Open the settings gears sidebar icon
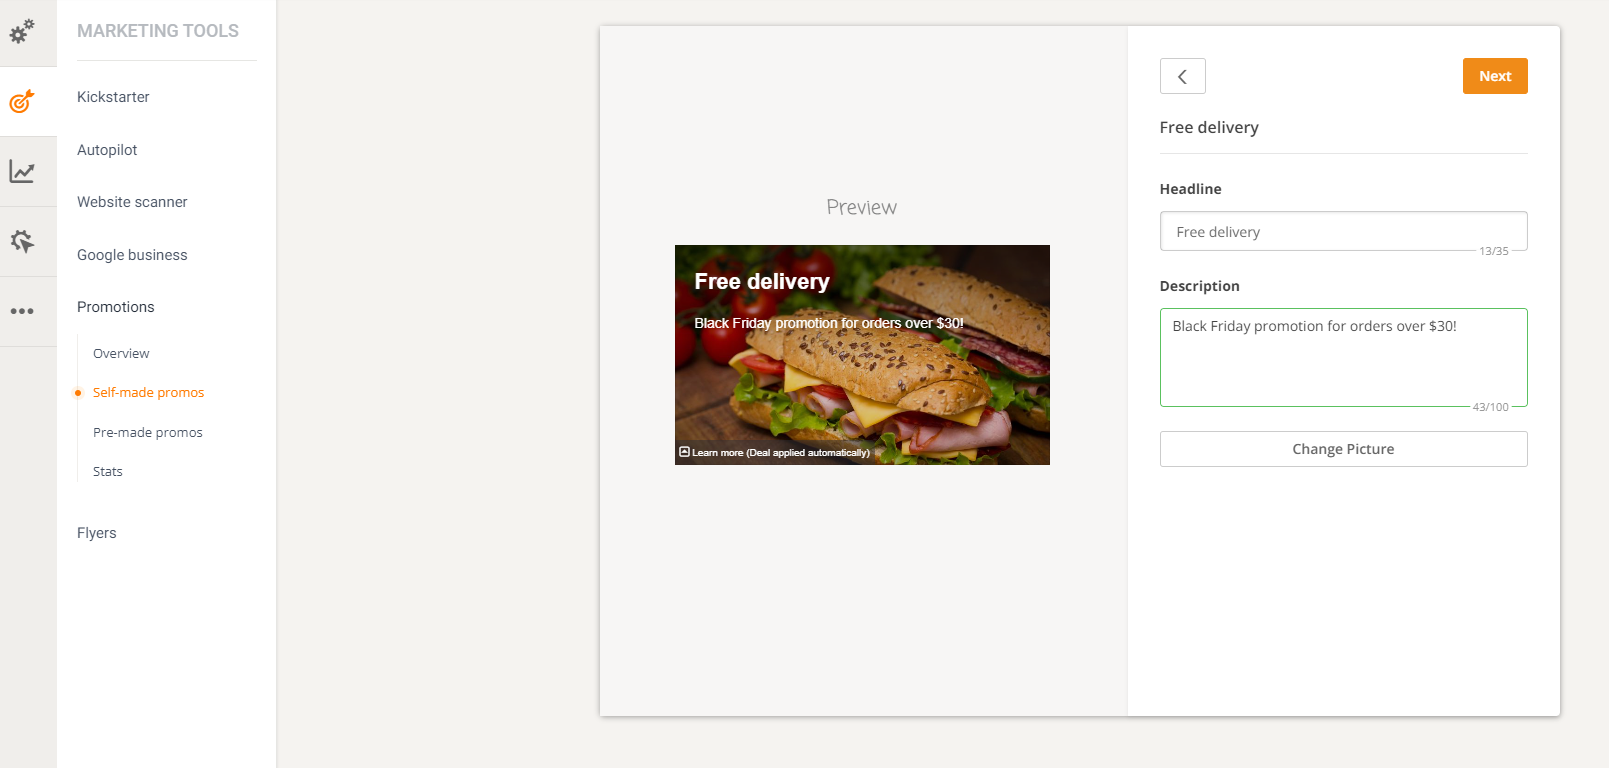Image resolution: width=1609 pixels, height=768 pixels. click(x=22, y=31)
